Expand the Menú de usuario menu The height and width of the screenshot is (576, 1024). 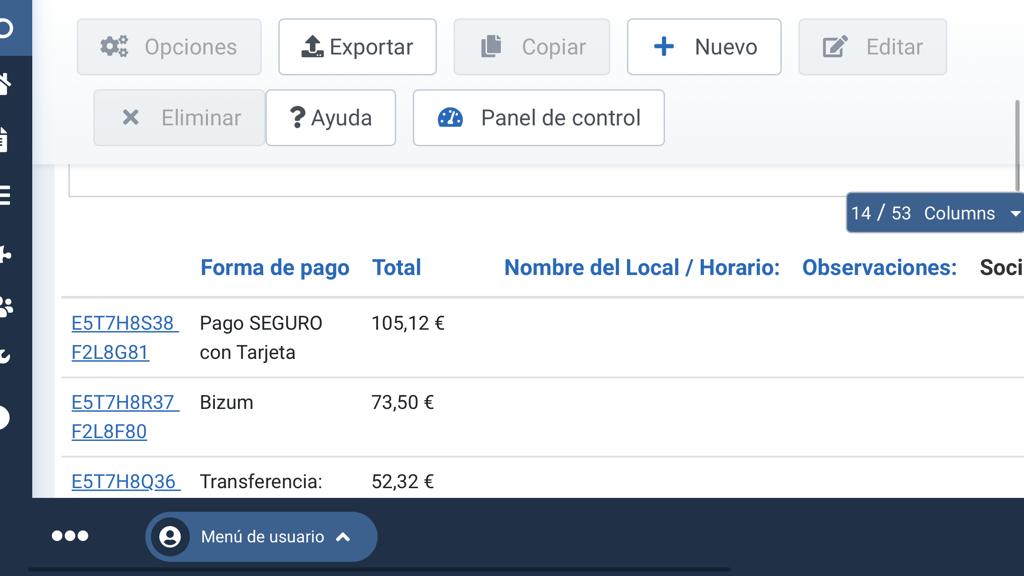coord(261,537)
